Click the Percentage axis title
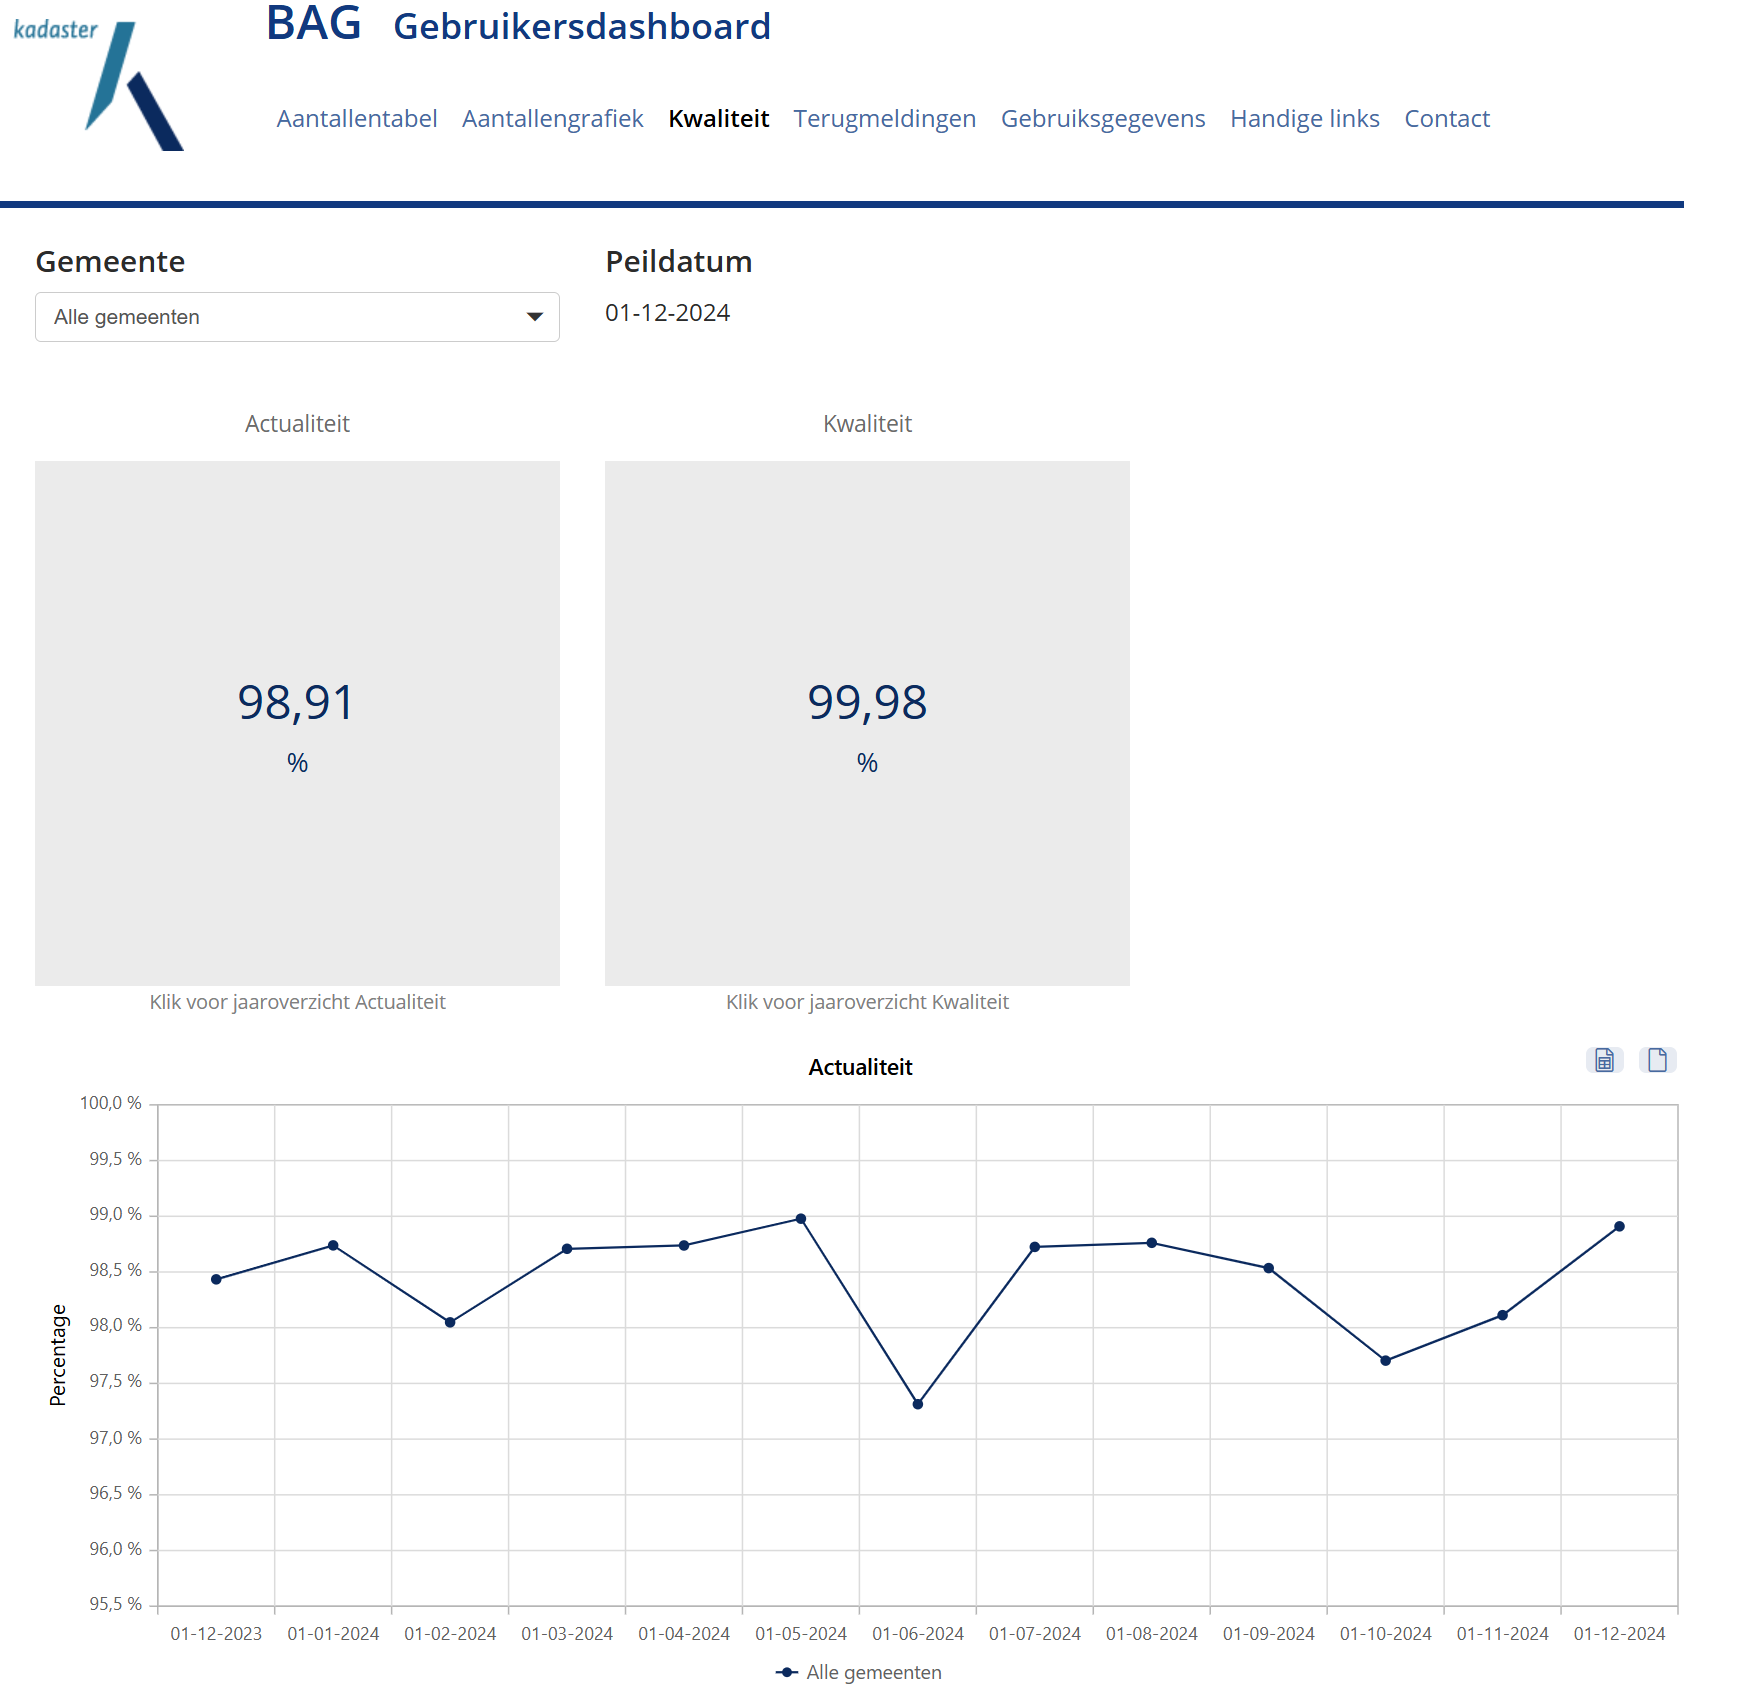This screenshot has height=1687, width=1763. point(58,1355)
